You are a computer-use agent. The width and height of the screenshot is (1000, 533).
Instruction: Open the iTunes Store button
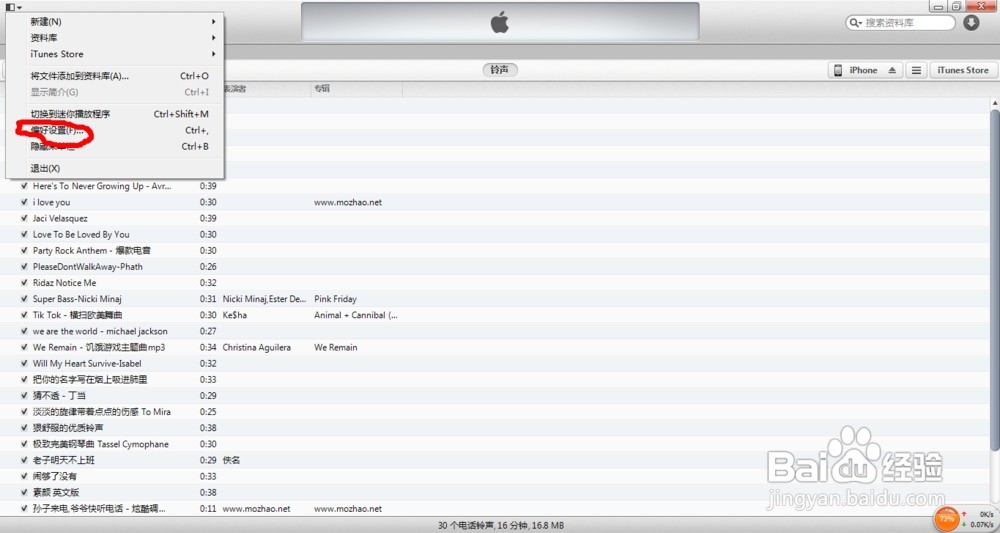point(963,70)
